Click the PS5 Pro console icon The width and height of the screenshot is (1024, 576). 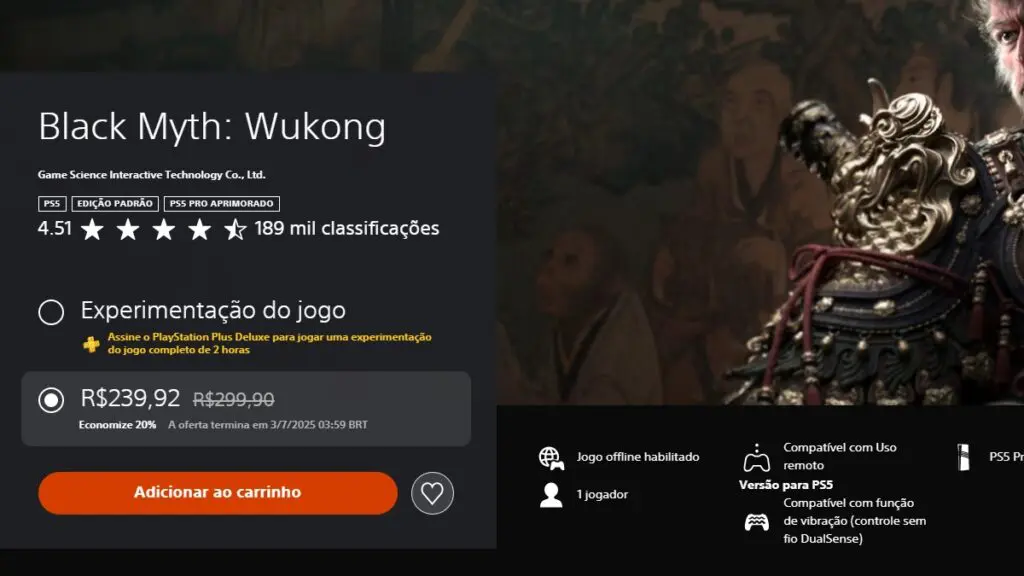[963, 457]
